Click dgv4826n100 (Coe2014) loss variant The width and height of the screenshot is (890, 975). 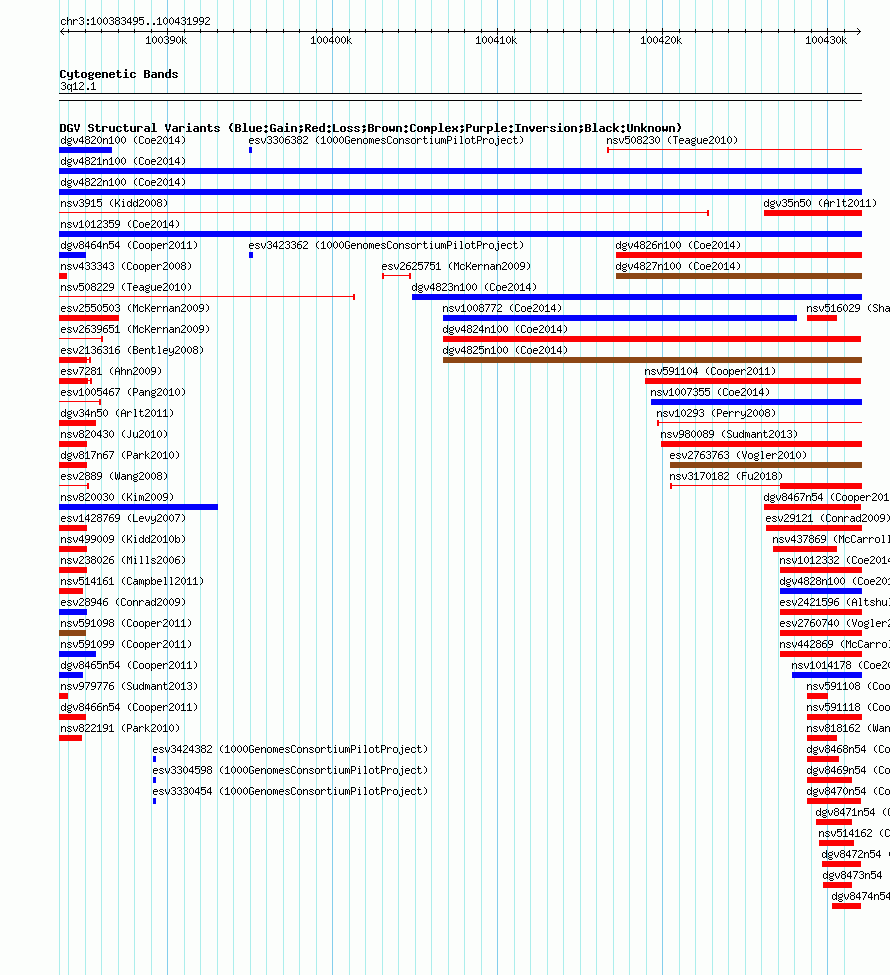tap(678, 246)
